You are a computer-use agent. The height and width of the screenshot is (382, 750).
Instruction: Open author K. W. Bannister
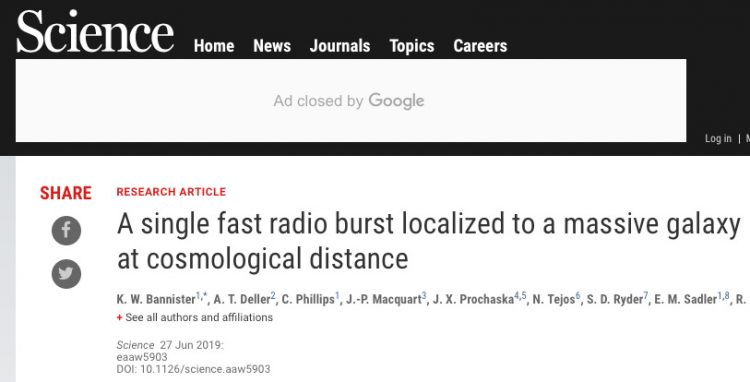click(156, 300)
